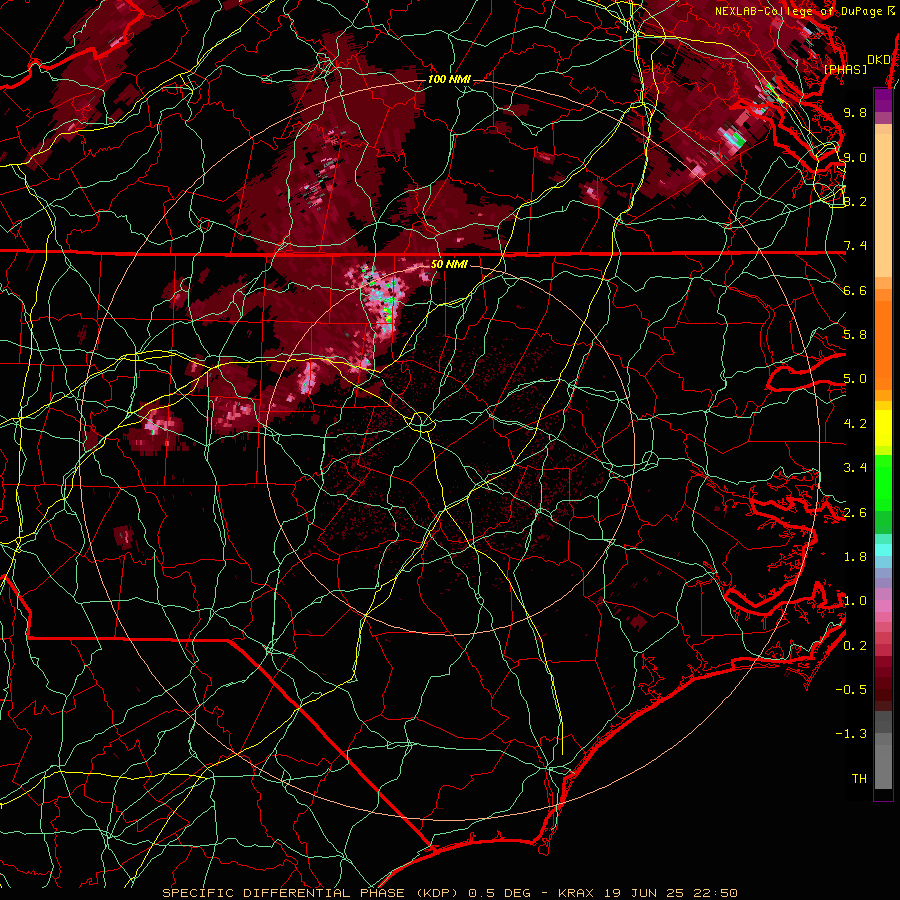Viewport: 900px width, 900px height.
Task: Select the 0.2 scale value
Action: coord(855,646)
